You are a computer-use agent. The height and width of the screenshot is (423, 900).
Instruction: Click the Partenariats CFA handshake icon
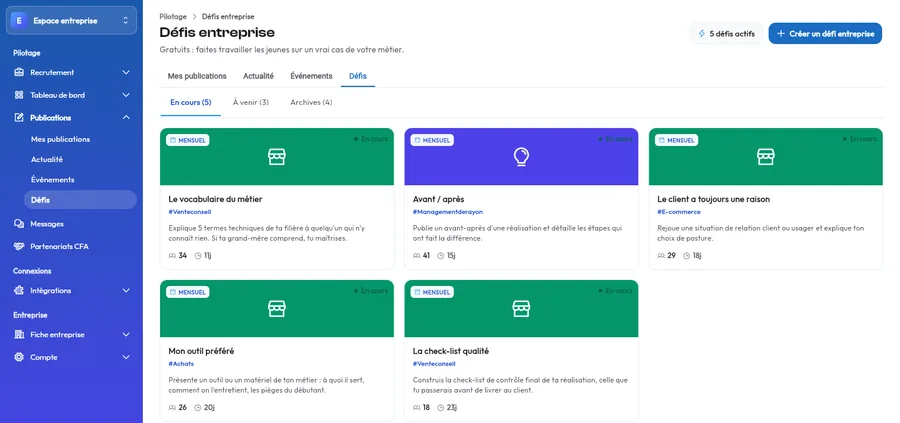19,246
